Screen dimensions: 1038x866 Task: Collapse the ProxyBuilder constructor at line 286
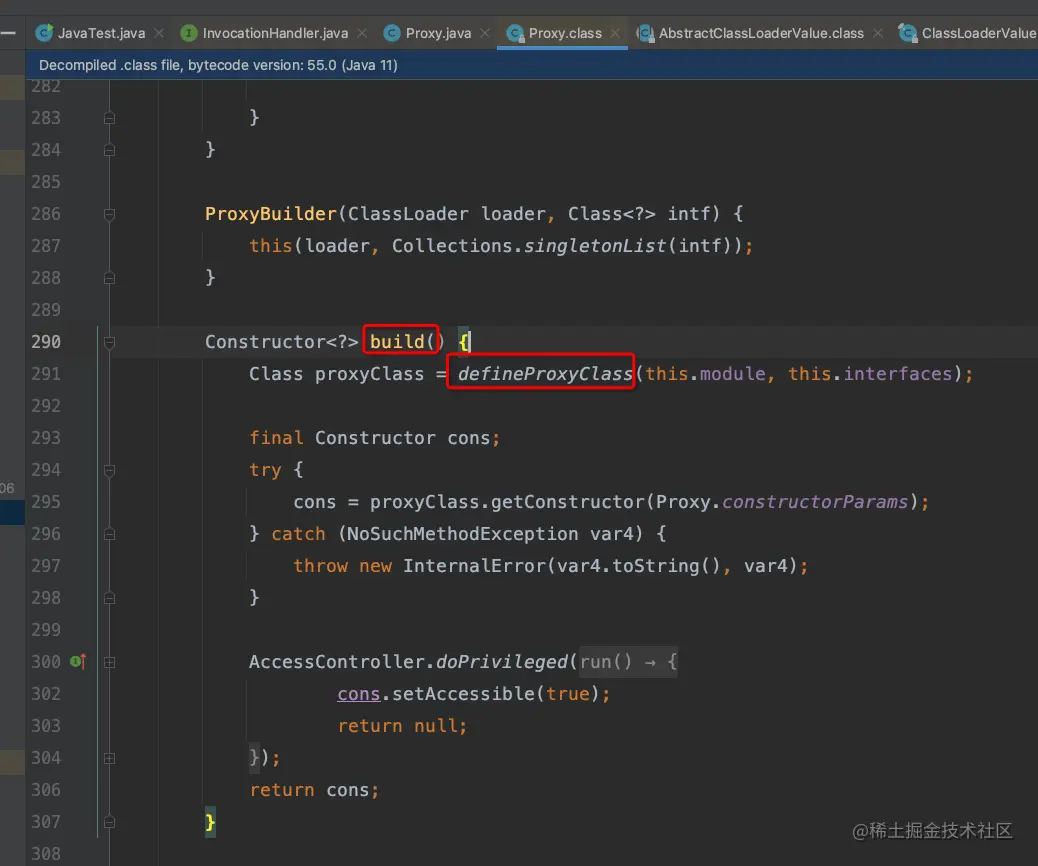pyautogui.click(x=109, y=214)
